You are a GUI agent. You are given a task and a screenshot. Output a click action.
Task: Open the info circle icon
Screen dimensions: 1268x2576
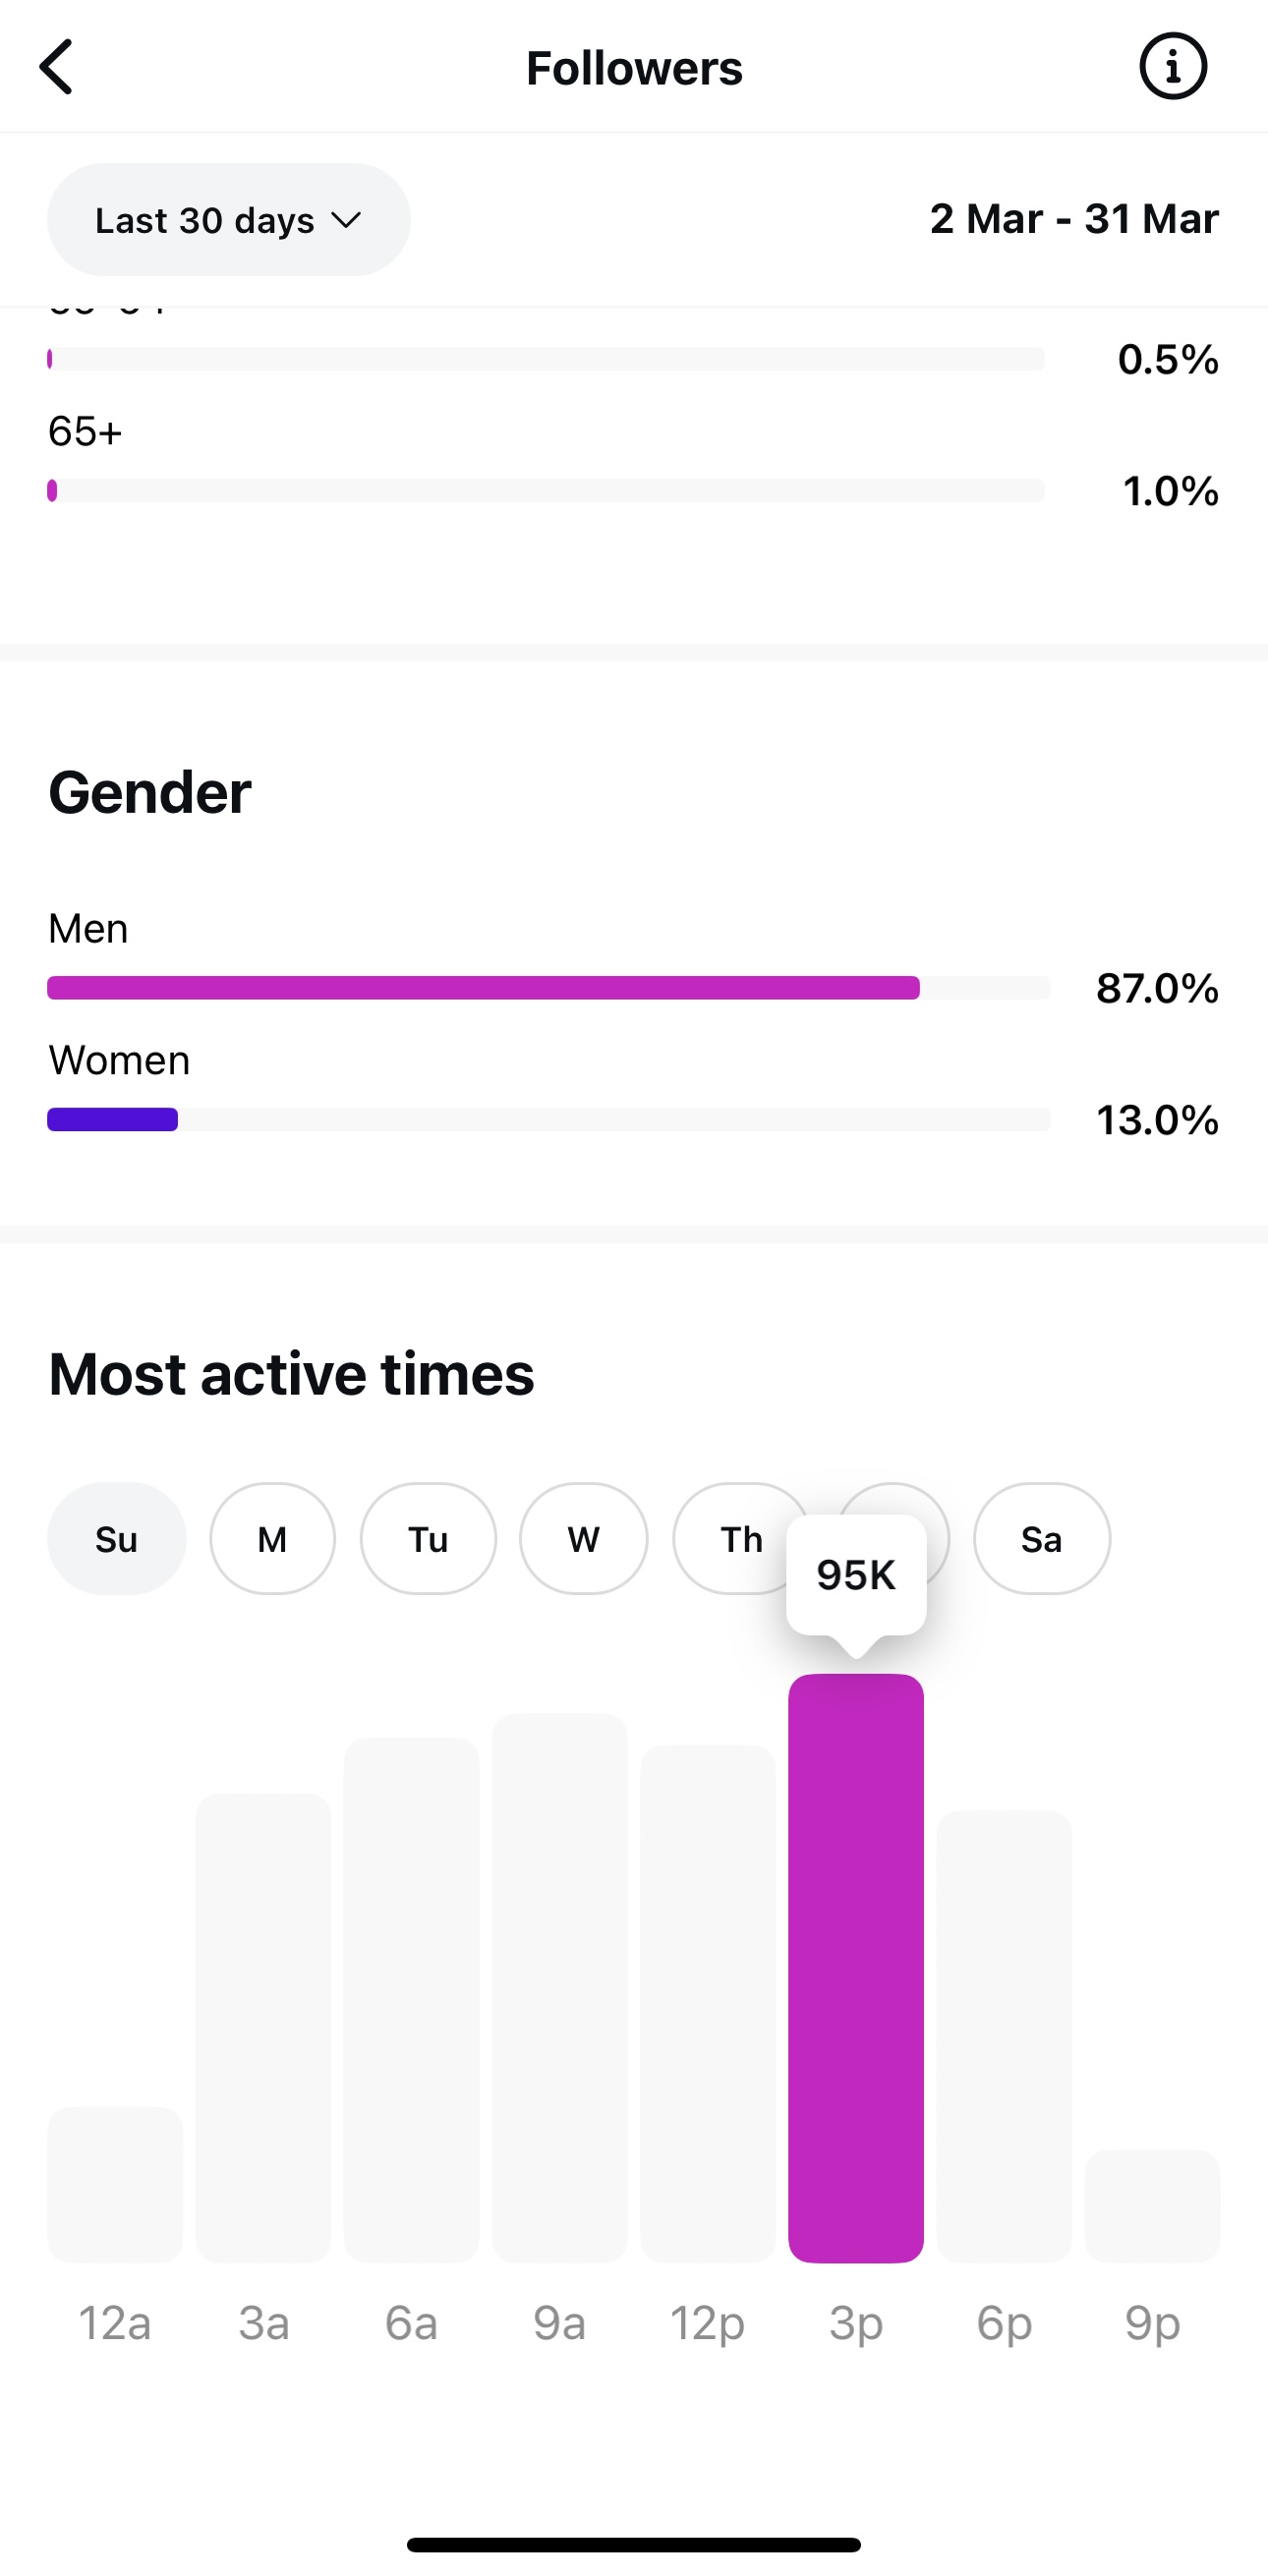point(1173,67)
